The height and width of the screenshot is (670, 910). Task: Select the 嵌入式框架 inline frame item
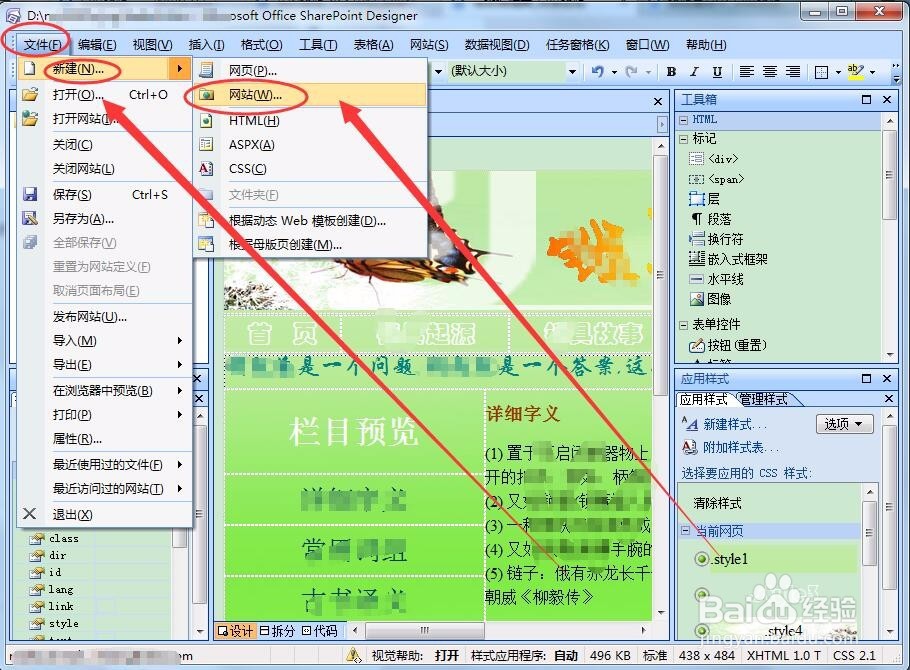pos(728,259)
